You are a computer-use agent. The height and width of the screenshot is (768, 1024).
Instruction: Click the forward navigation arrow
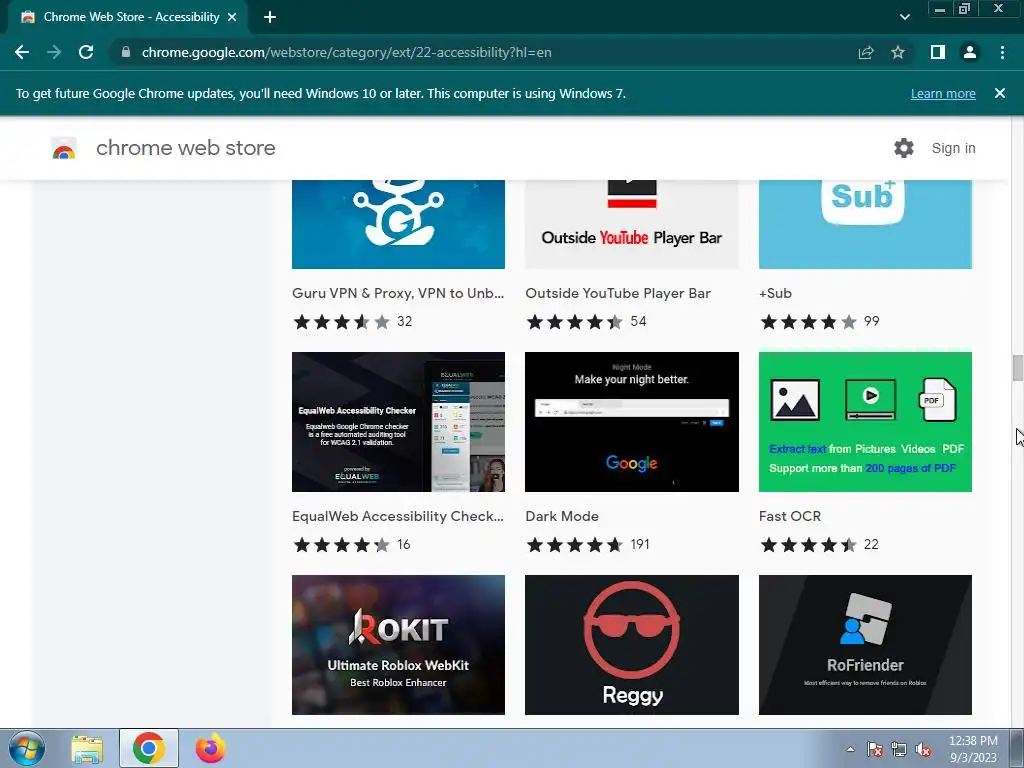point(54,52)
